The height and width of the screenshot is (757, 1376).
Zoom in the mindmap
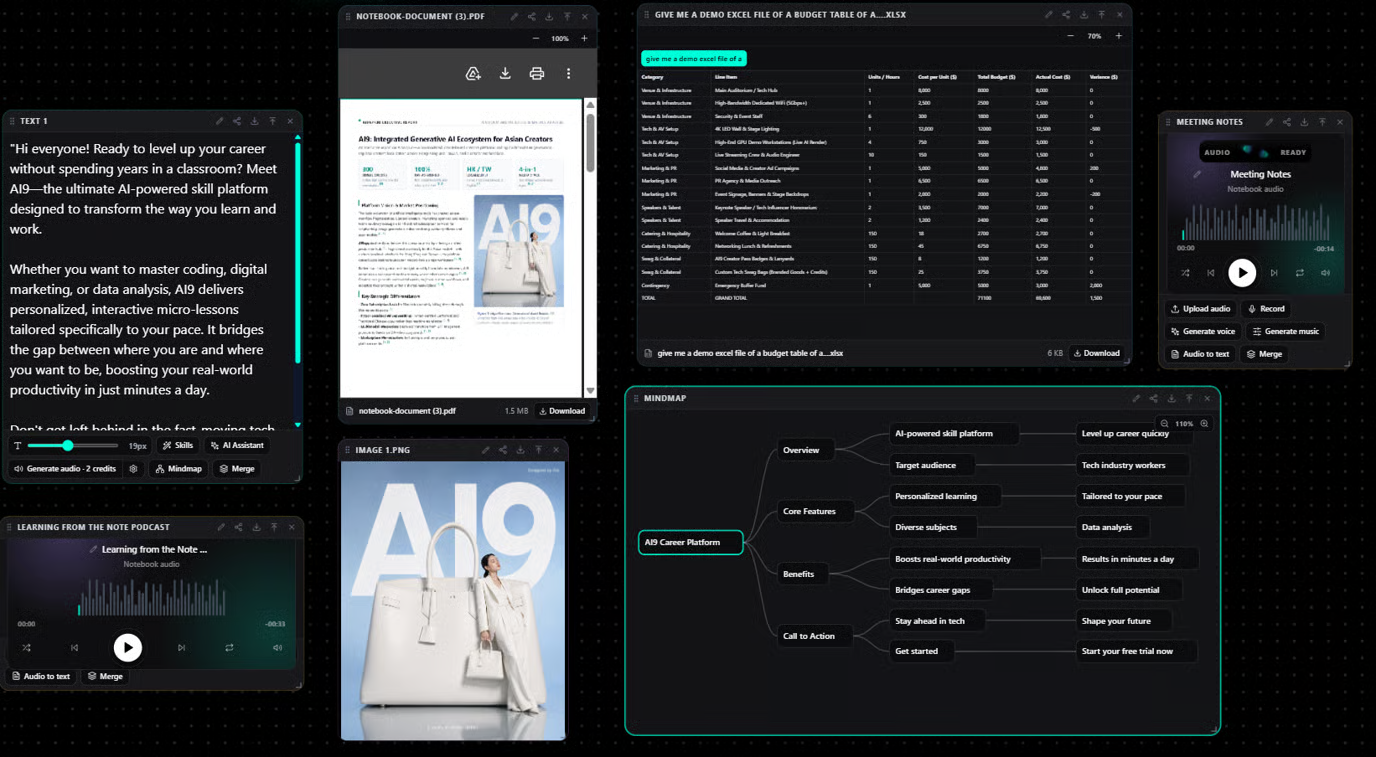point(1204,424)
